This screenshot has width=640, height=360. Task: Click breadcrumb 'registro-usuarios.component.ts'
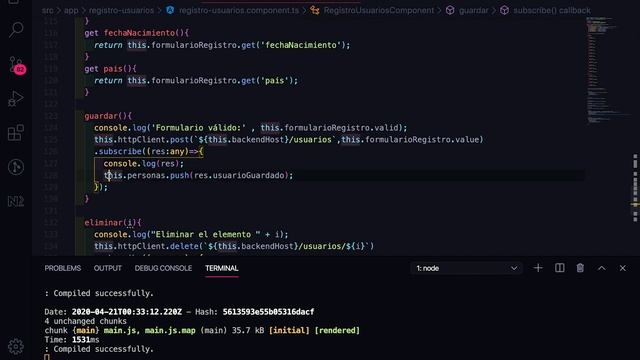pos(239,11)
